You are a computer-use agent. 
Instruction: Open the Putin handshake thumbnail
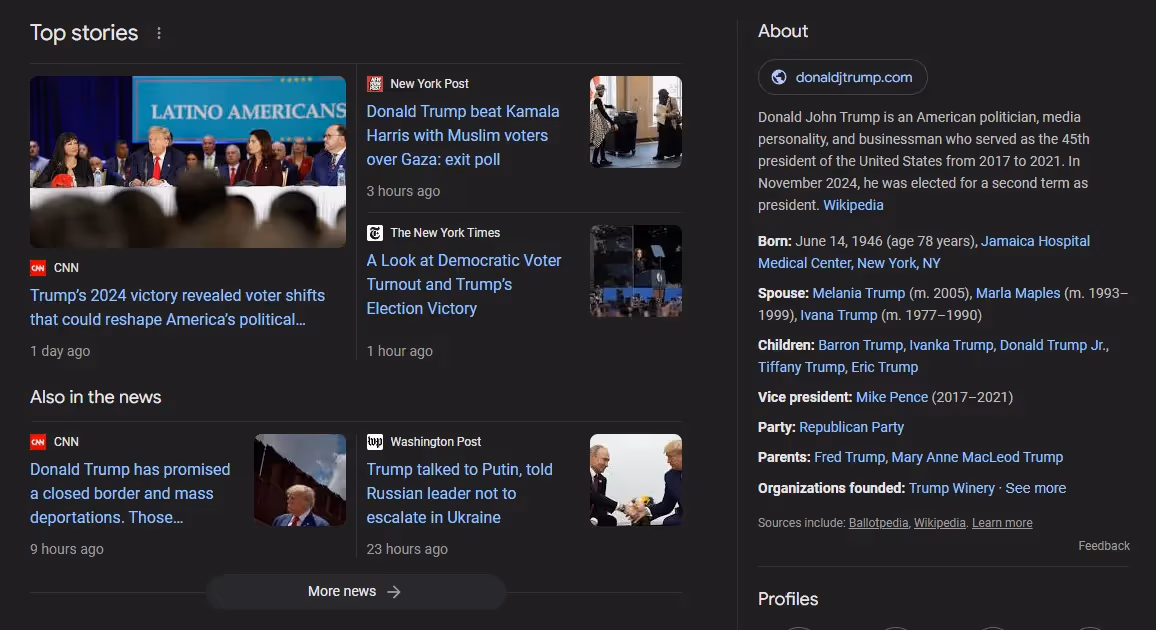point(636,480)
